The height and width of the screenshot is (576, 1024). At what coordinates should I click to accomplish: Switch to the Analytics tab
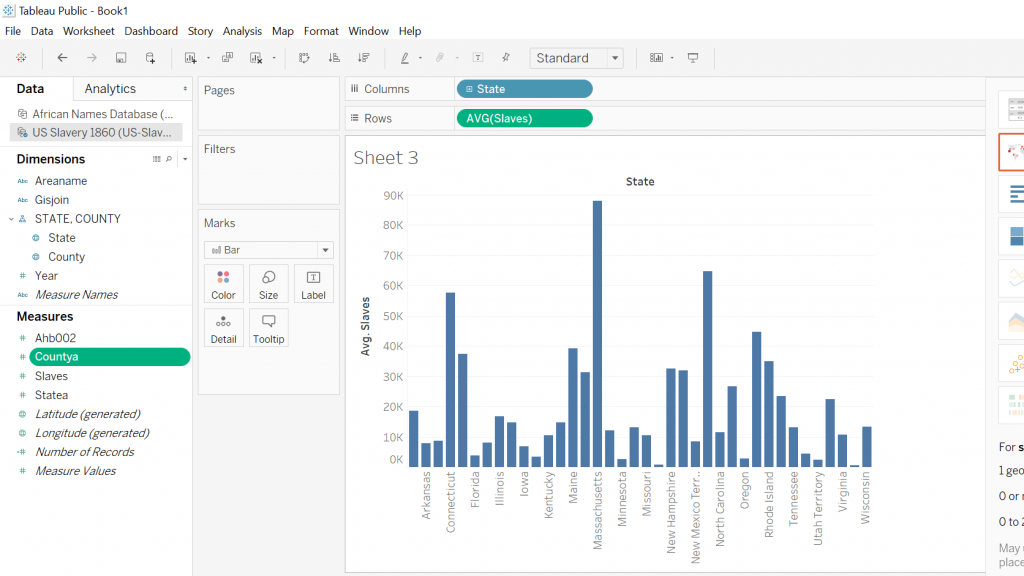click(110, 89)
